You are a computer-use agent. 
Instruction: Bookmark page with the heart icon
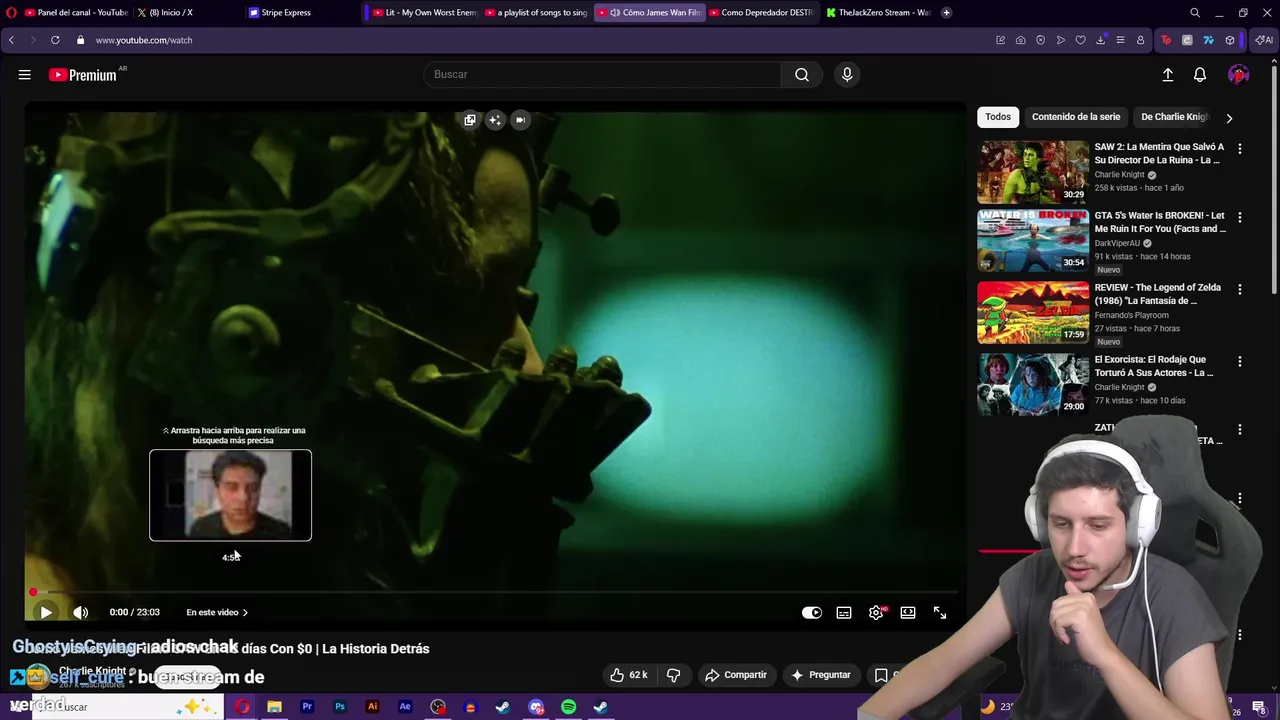(x=1081, y=40)
